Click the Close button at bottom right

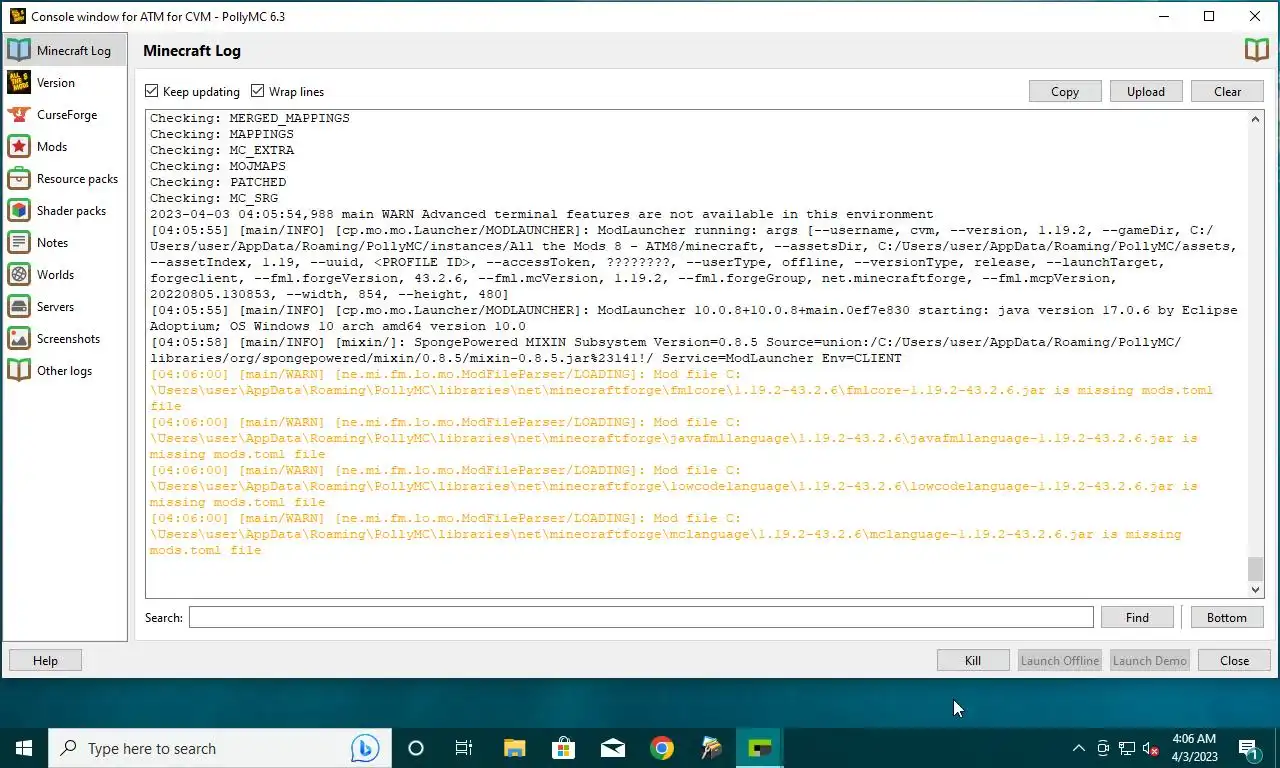click(1235, 660)
